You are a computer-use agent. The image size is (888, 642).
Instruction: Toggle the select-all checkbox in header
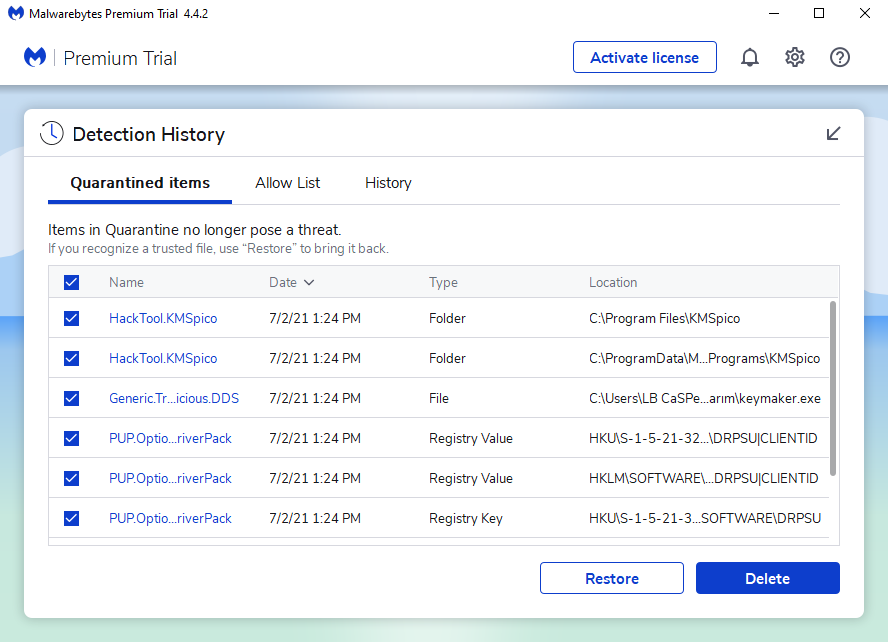coord(71,283)
